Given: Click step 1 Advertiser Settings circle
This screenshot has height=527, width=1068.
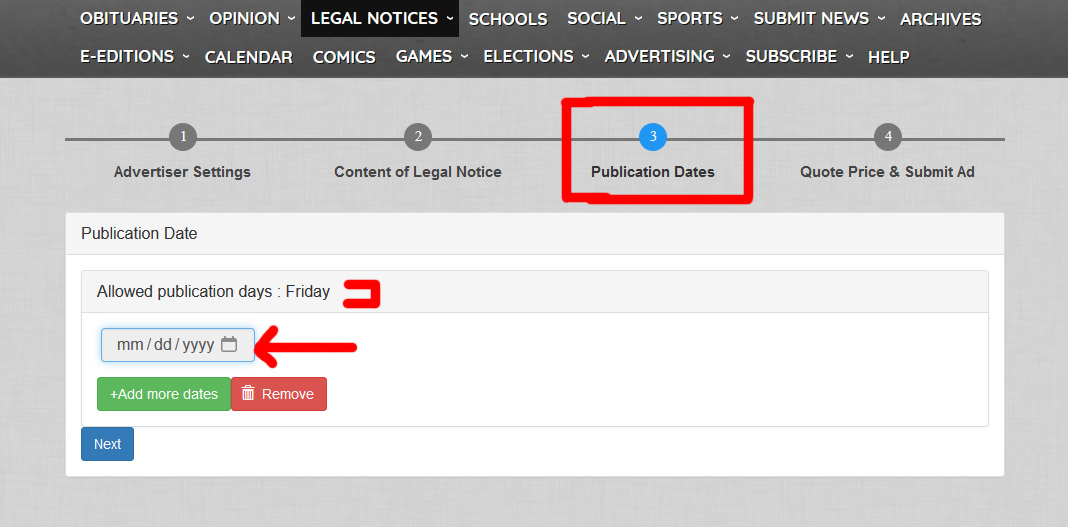Looking at the screenshot, I should click(x=182, y=137).
